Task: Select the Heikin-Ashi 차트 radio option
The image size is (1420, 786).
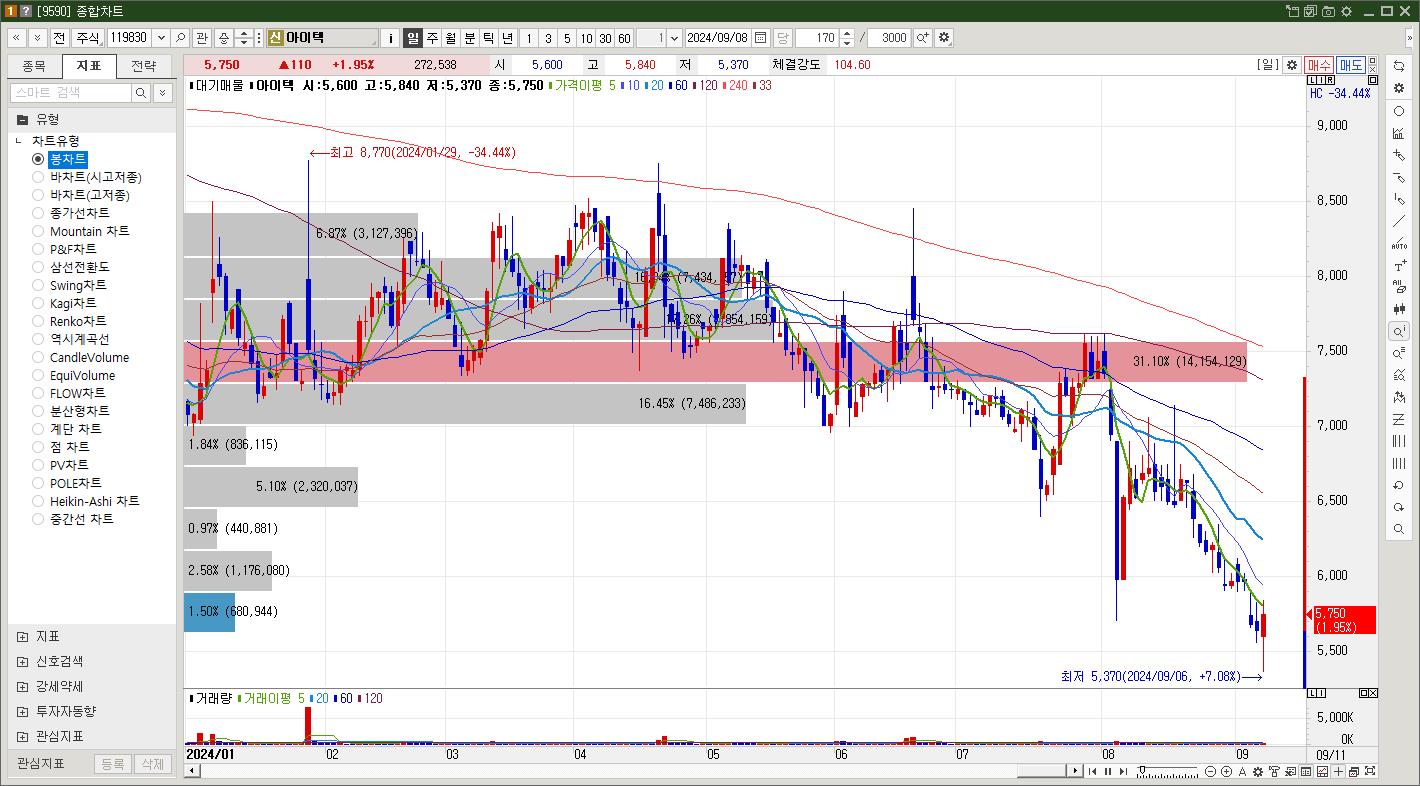Action: 38,501
